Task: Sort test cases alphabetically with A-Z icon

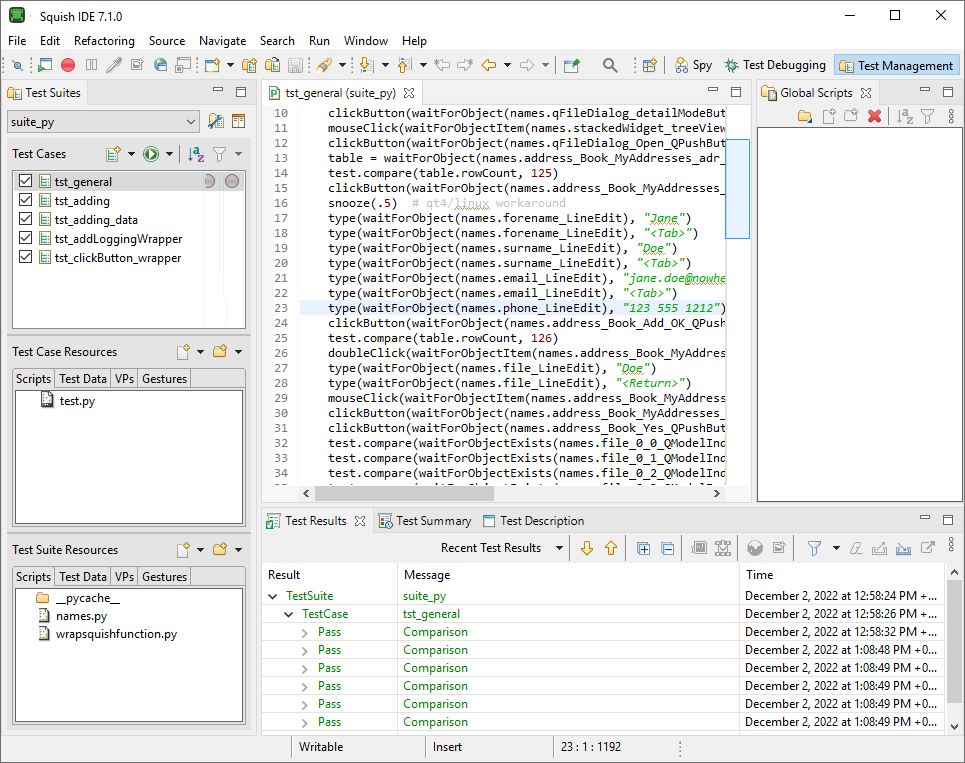Action: tap(196, 154)
